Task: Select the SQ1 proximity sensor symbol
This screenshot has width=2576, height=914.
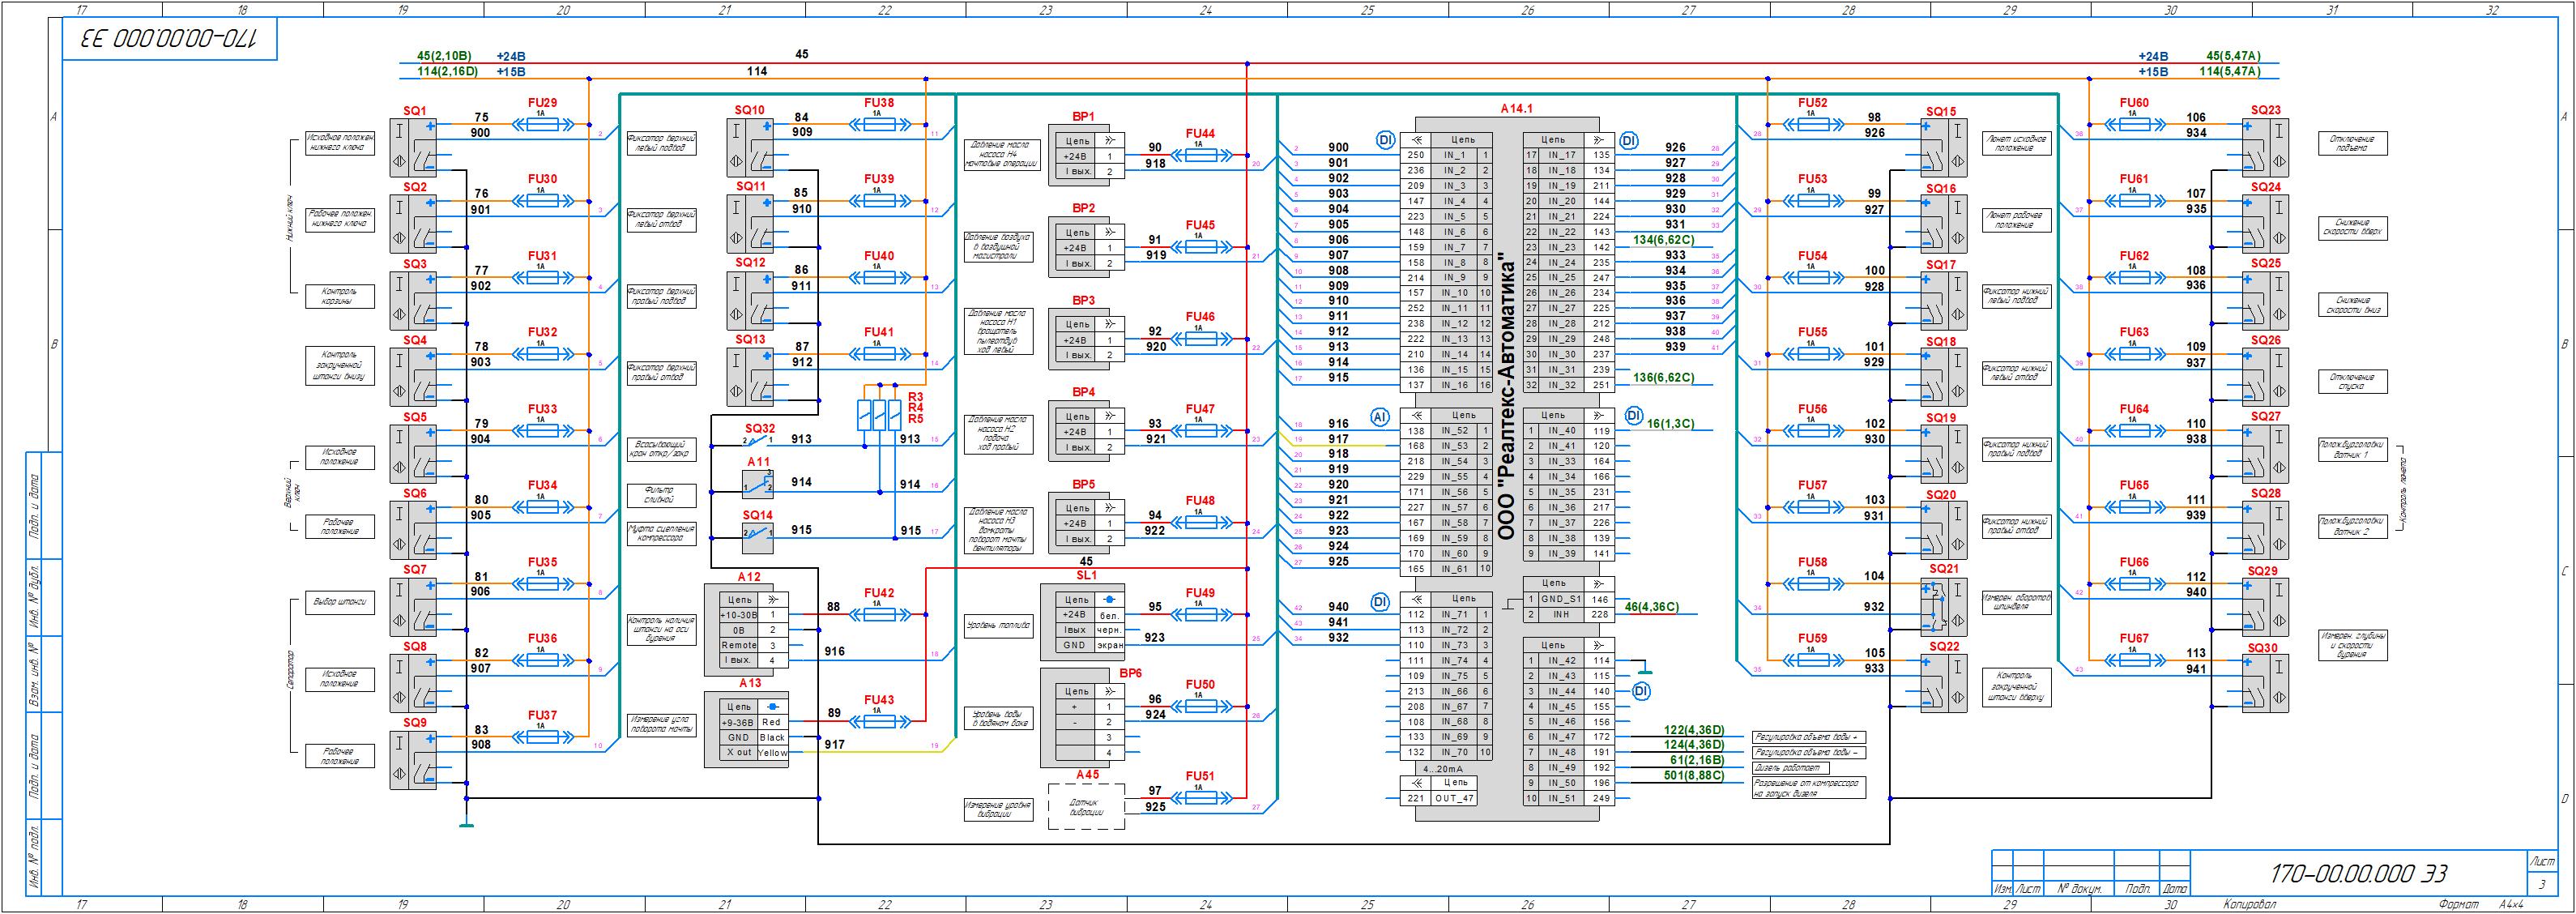Action: click(414, 148)
